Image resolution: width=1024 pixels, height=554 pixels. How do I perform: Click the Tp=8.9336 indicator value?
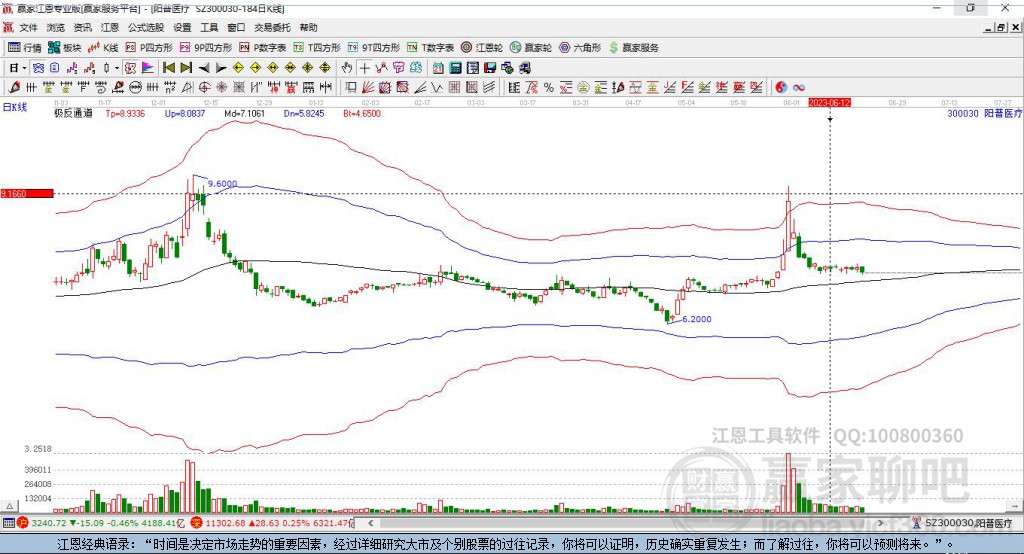[x=125, y=113]
